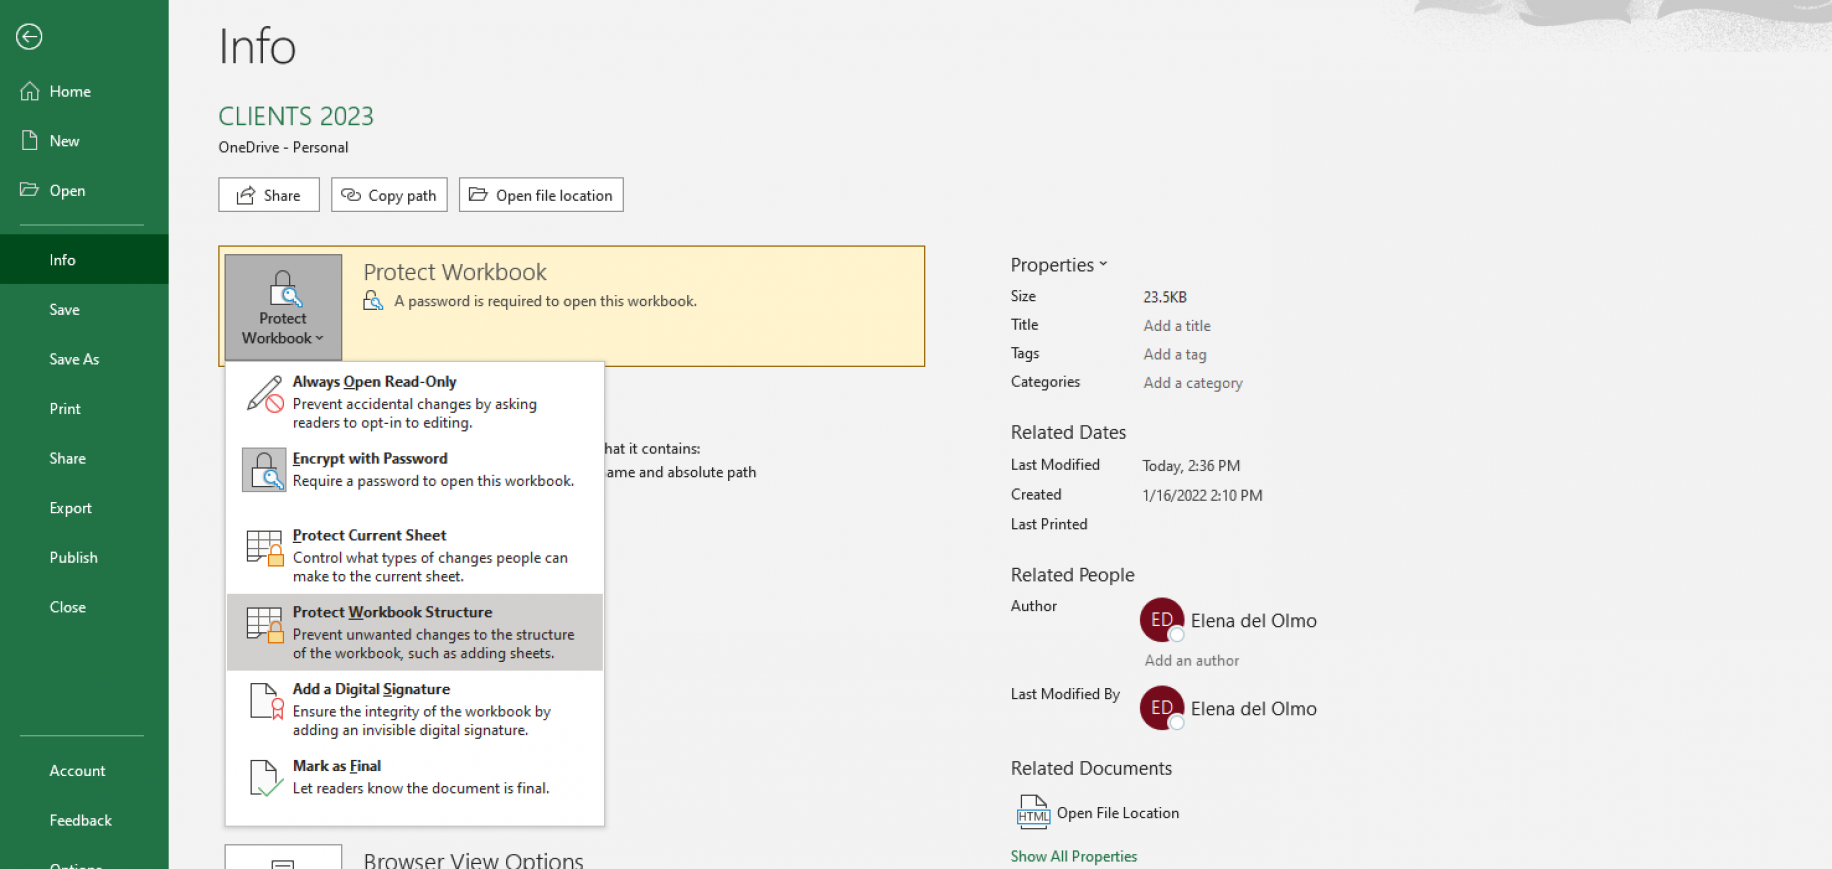
Task: Go to the Export section
Action: click(70, 508)
